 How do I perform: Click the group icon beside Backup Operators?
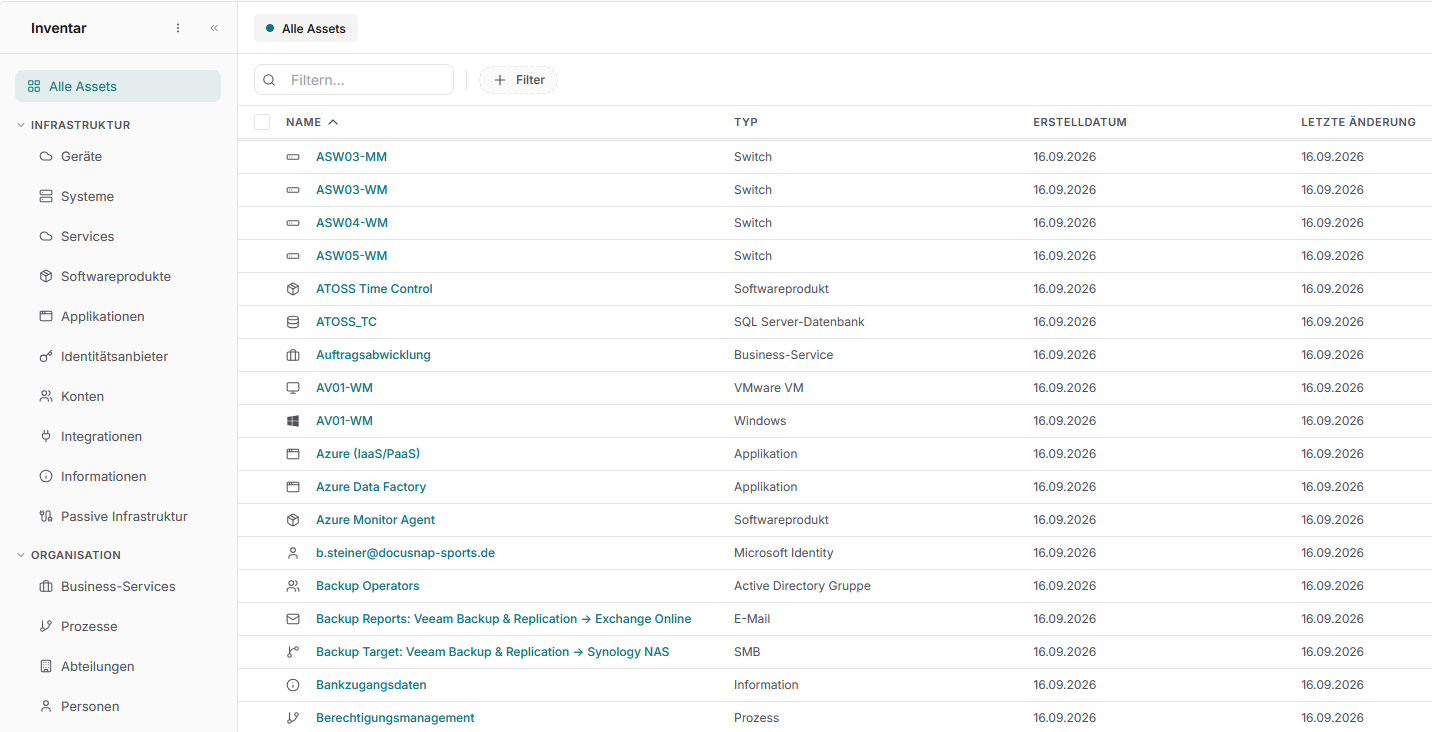point(293,586)
